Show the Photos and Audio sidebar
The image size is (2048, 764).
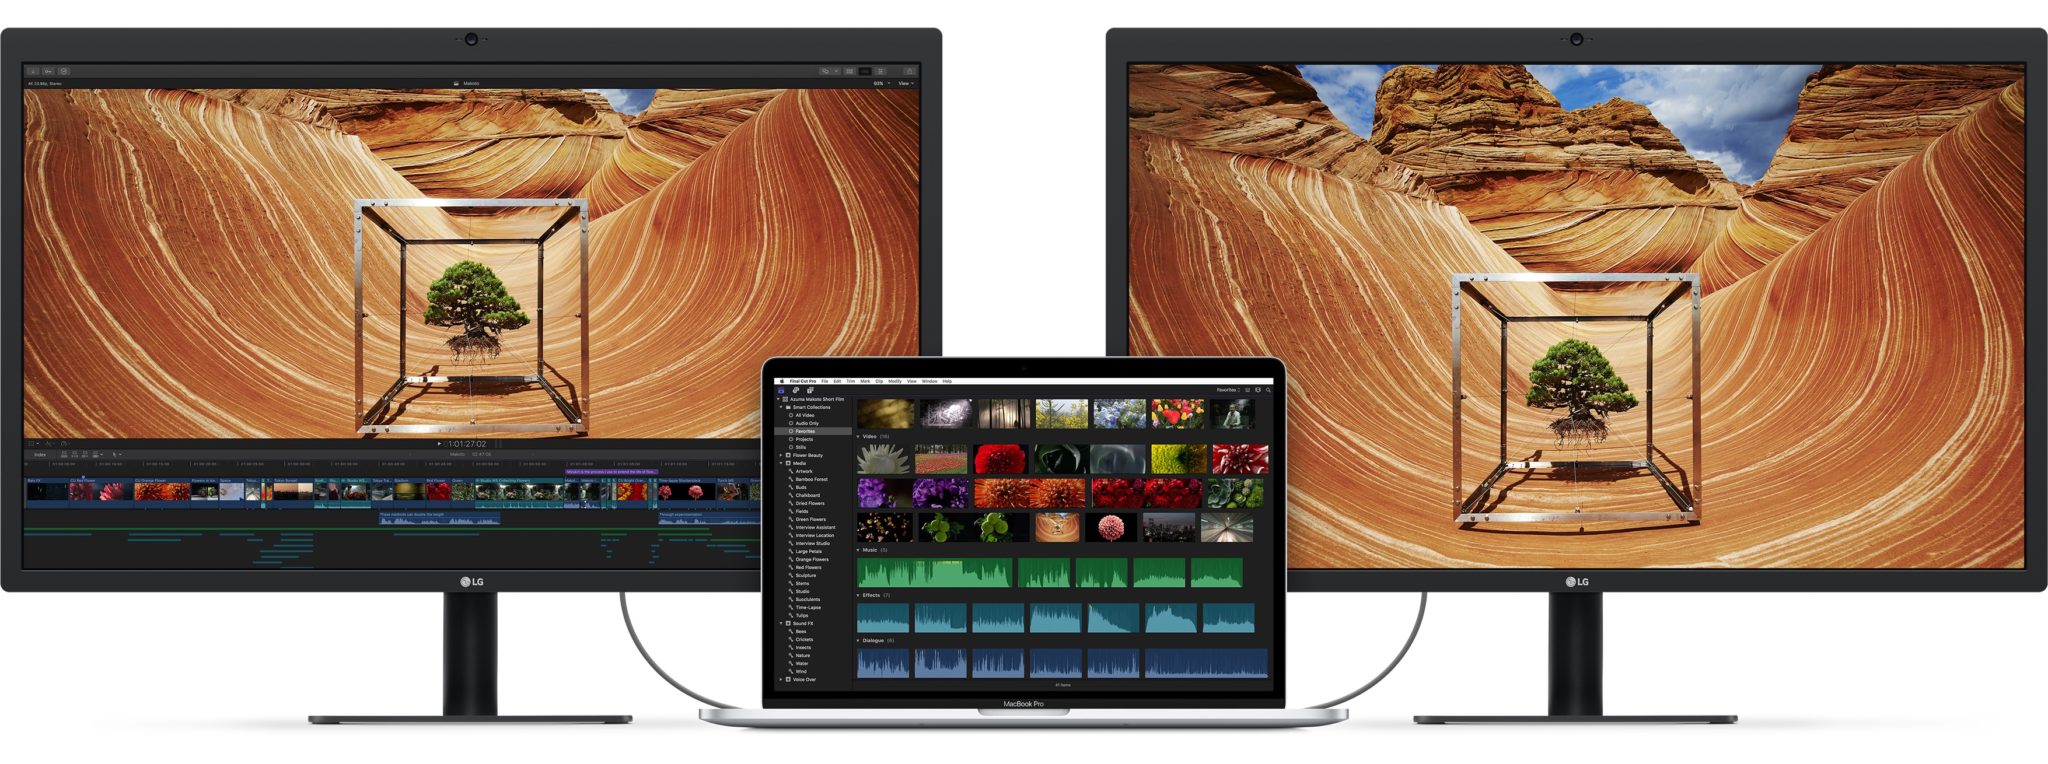pos(796,390)
